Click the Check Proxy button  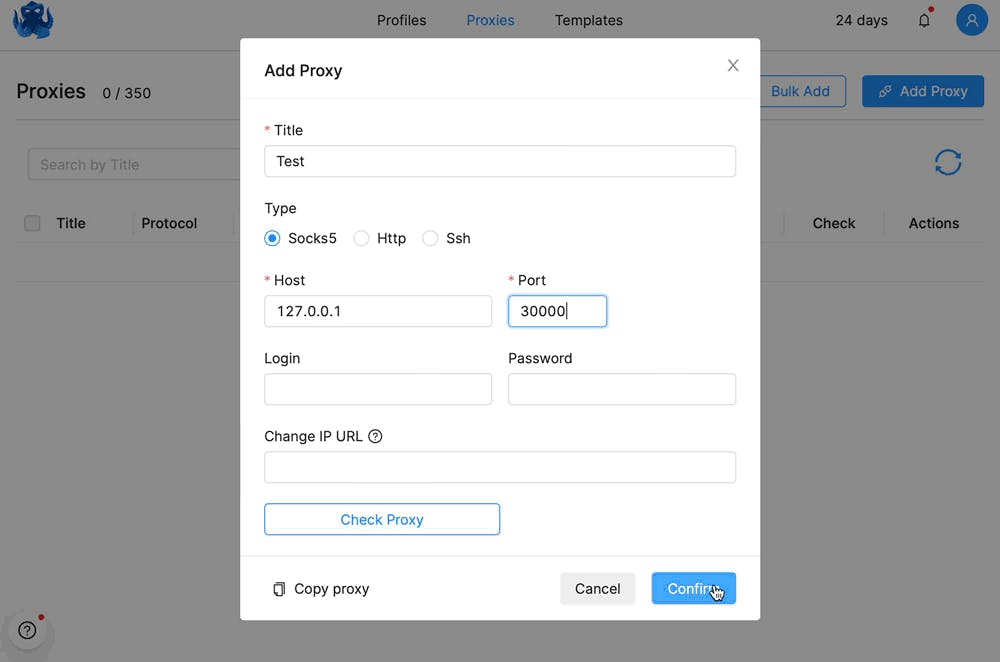click(382, 519)
